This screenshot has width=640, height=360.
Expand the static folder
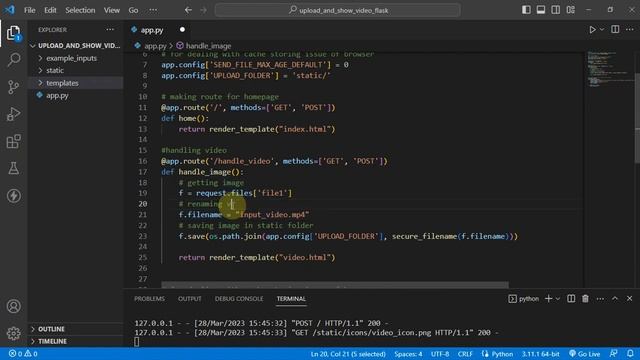[x=55, y=70]
